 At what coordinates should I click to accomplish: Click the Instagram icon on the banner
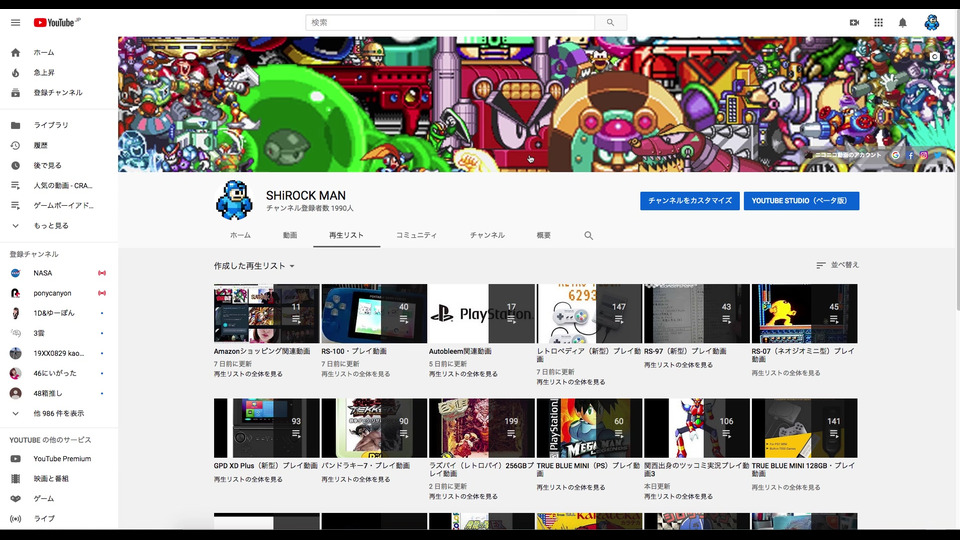point(924,156)
